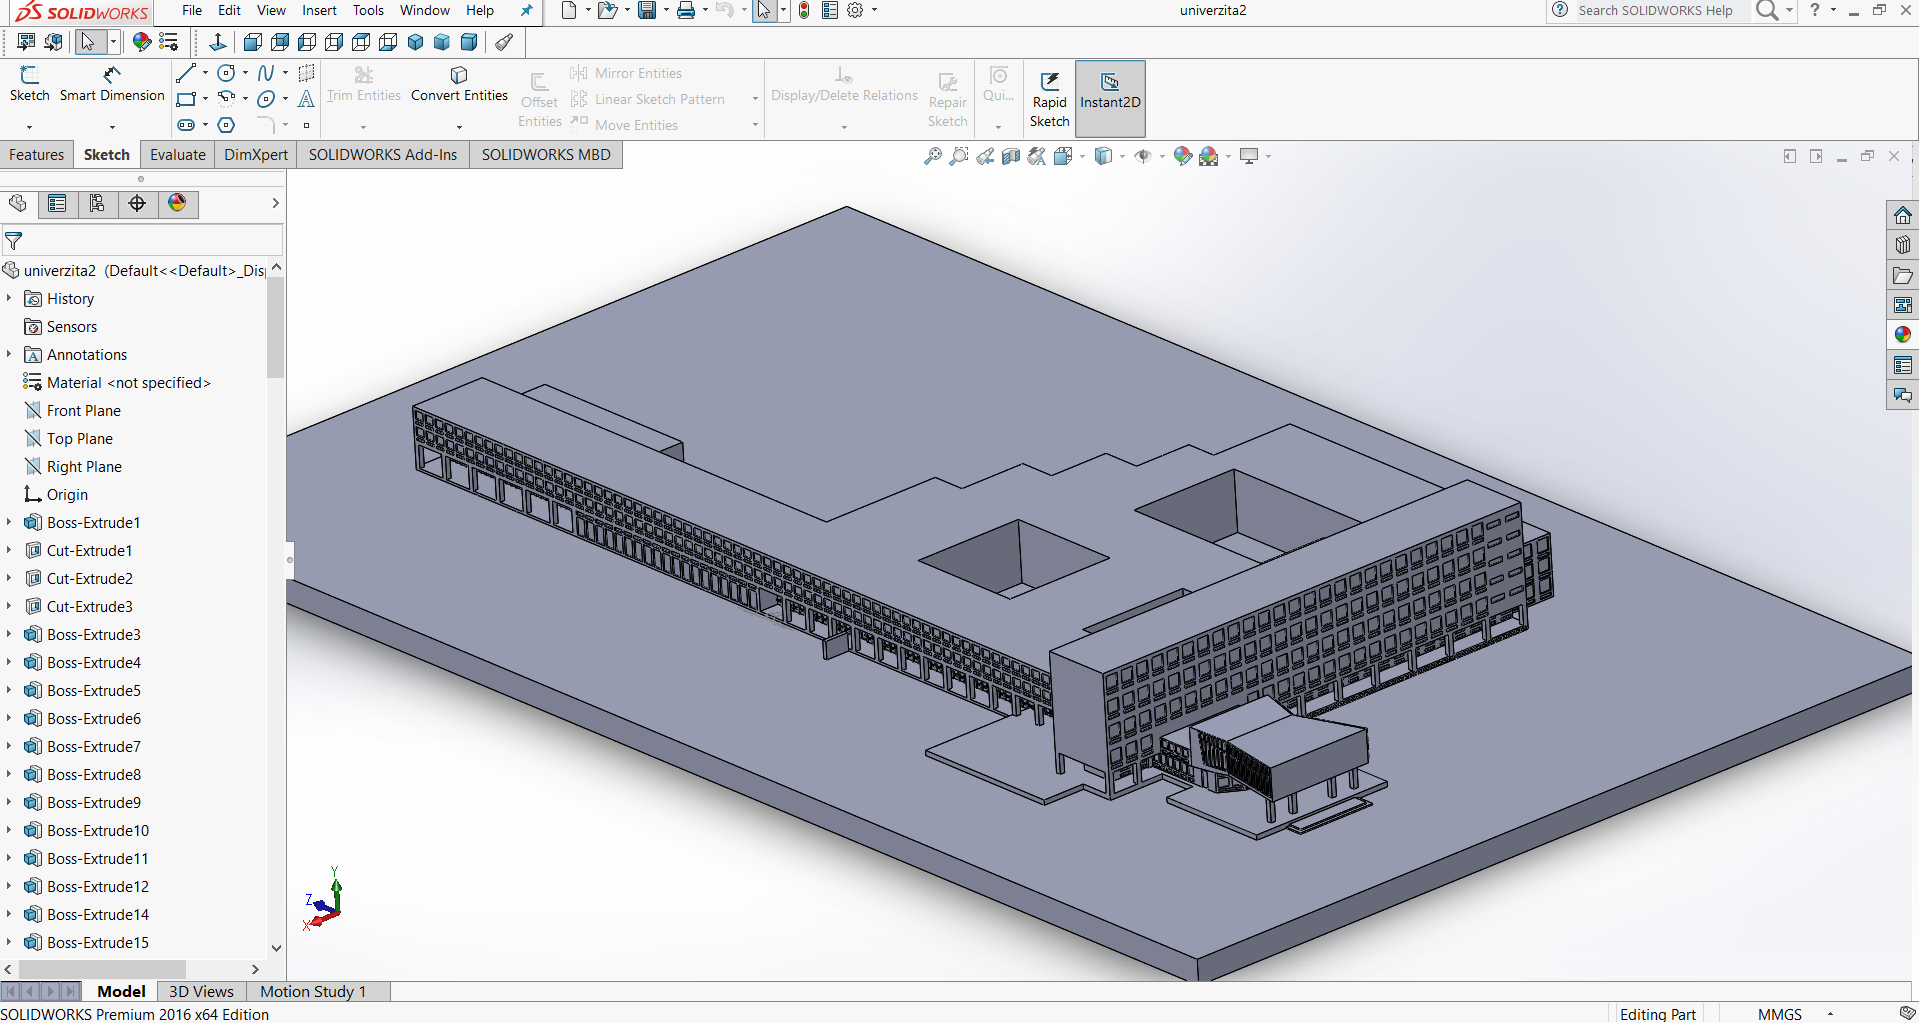This screenshot has height=1023, width=1925.
Task: Toggle Rapid Sketch mode
Action: pyautogui.click(x=1049, y=98)
